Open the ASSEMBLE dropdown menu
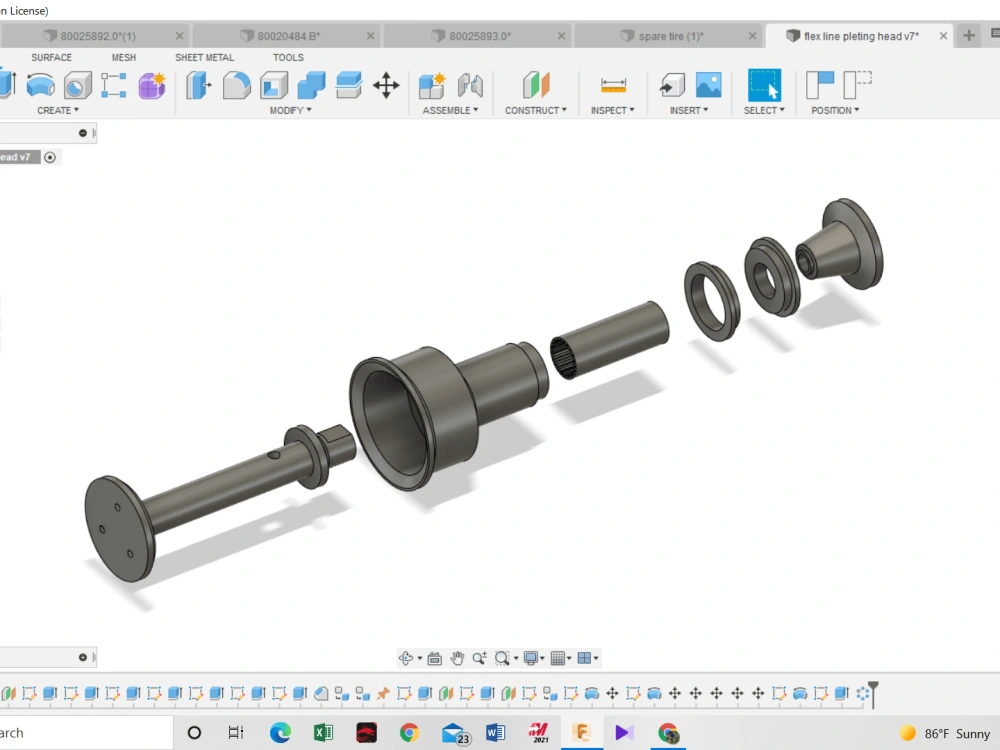 coord(450,110)
